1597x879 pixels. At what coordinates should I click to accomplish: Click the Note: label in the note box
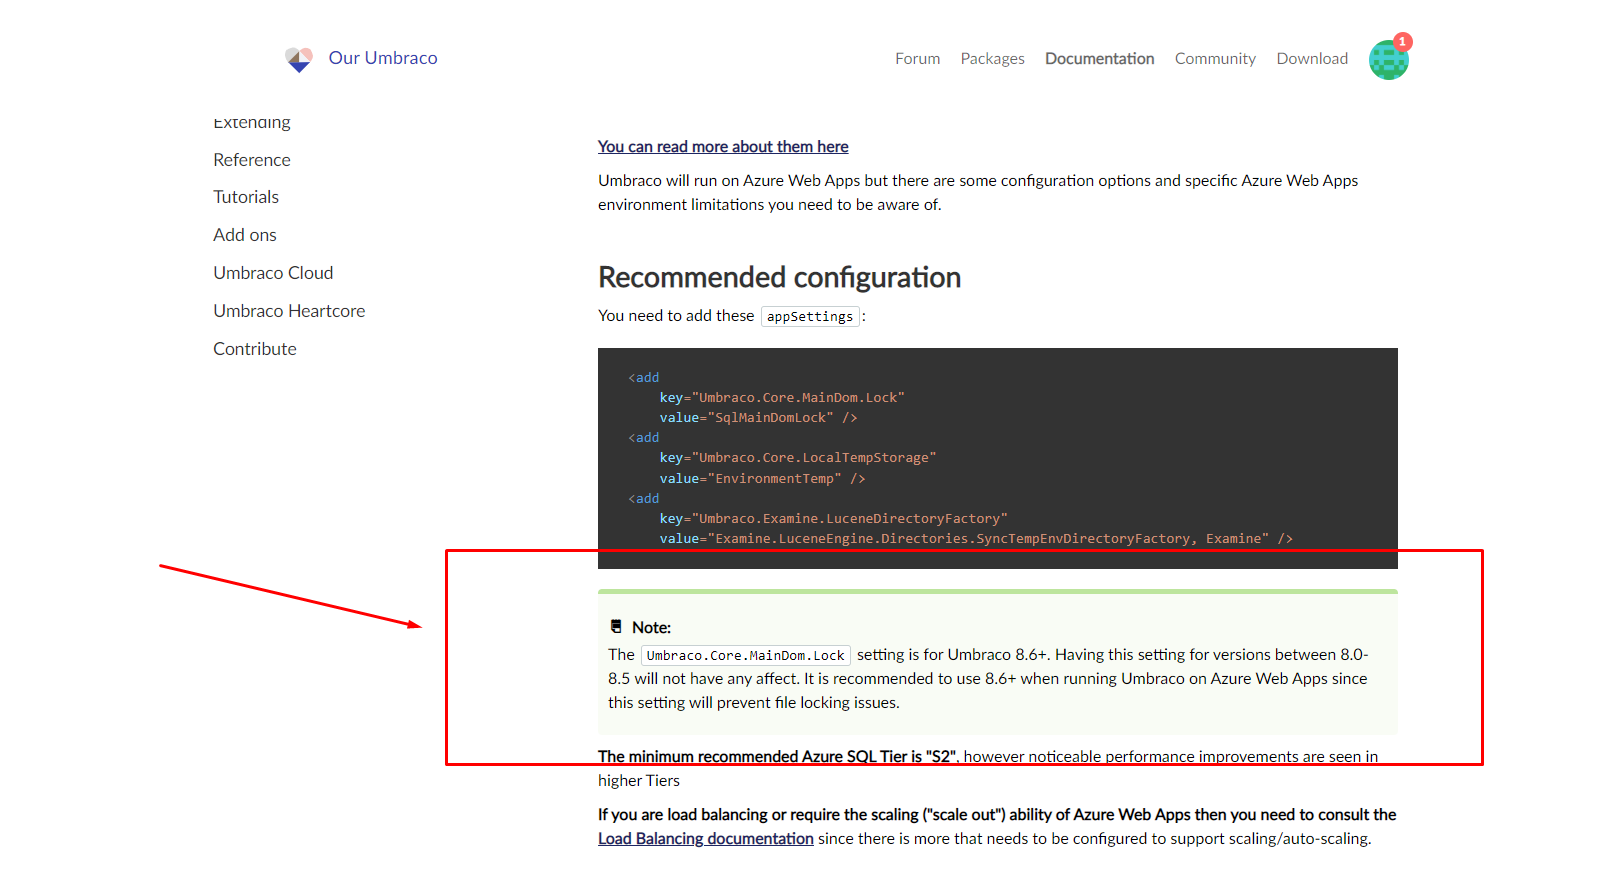coord(651,628)
